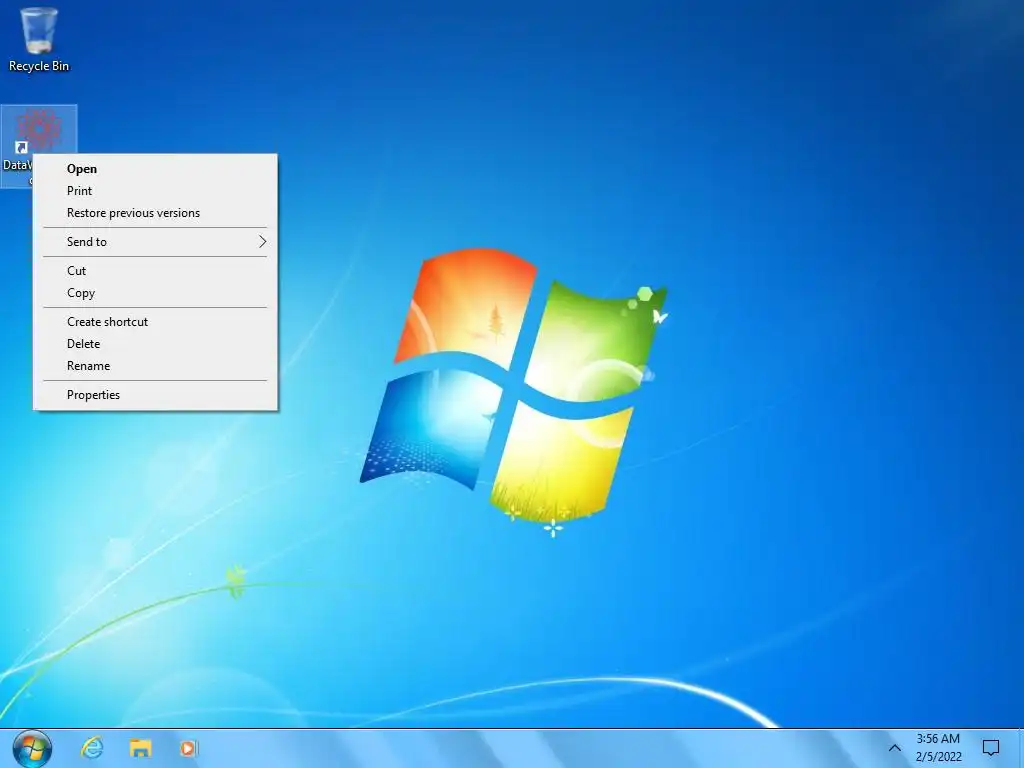Open the Start menu orb
The width and height of the screenshot is (1024, 768).
coord(32,748)
